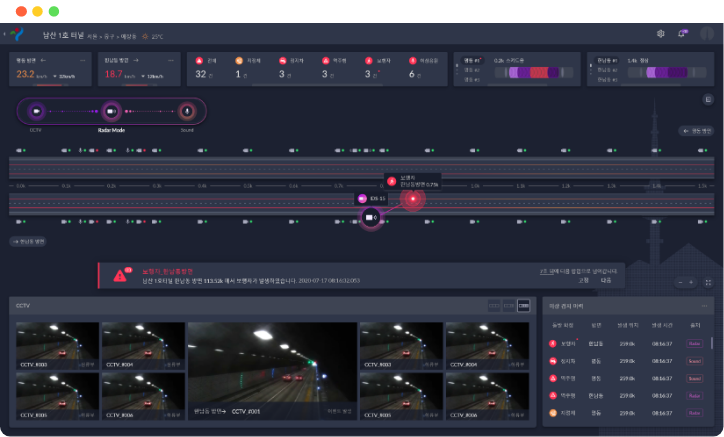Open more options on 한남동 방면 speed card
Image resolution: width=724 pixels, height=437 pixels.
(x=171, y=61)
